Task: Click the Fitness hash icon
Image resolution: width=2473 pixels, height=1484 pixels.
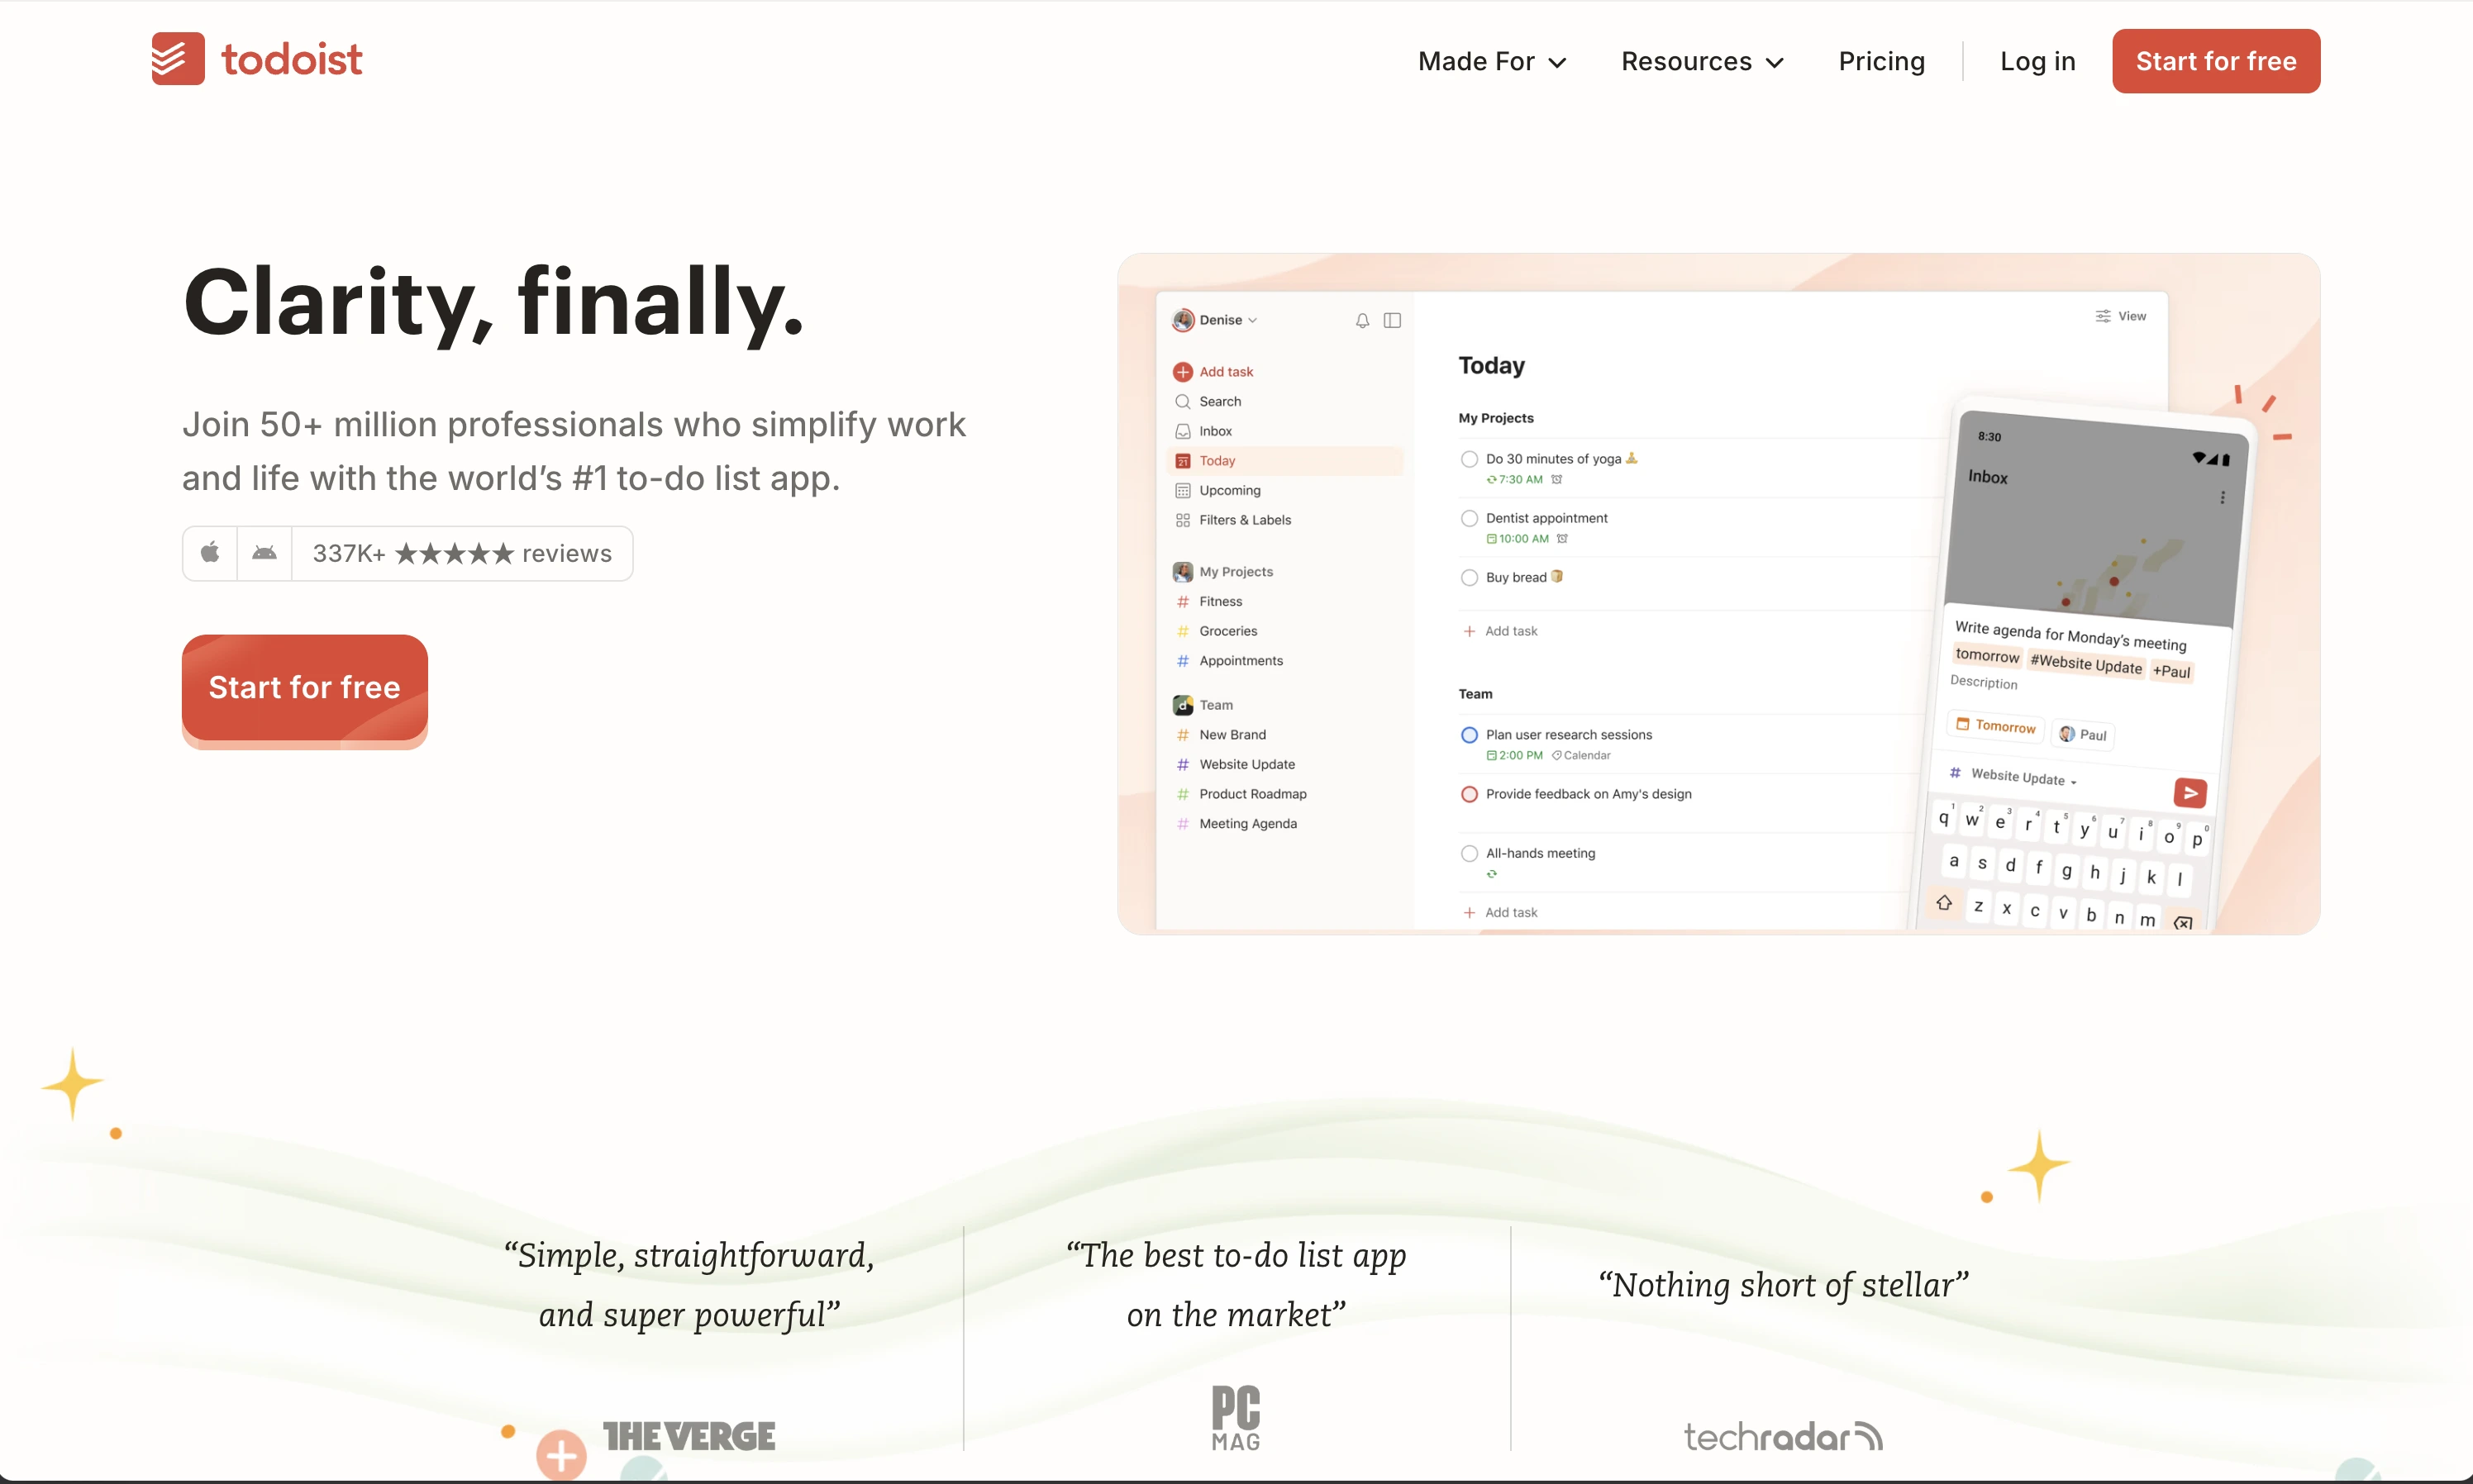Action: pyautogui.click(x=1182, y=602)
